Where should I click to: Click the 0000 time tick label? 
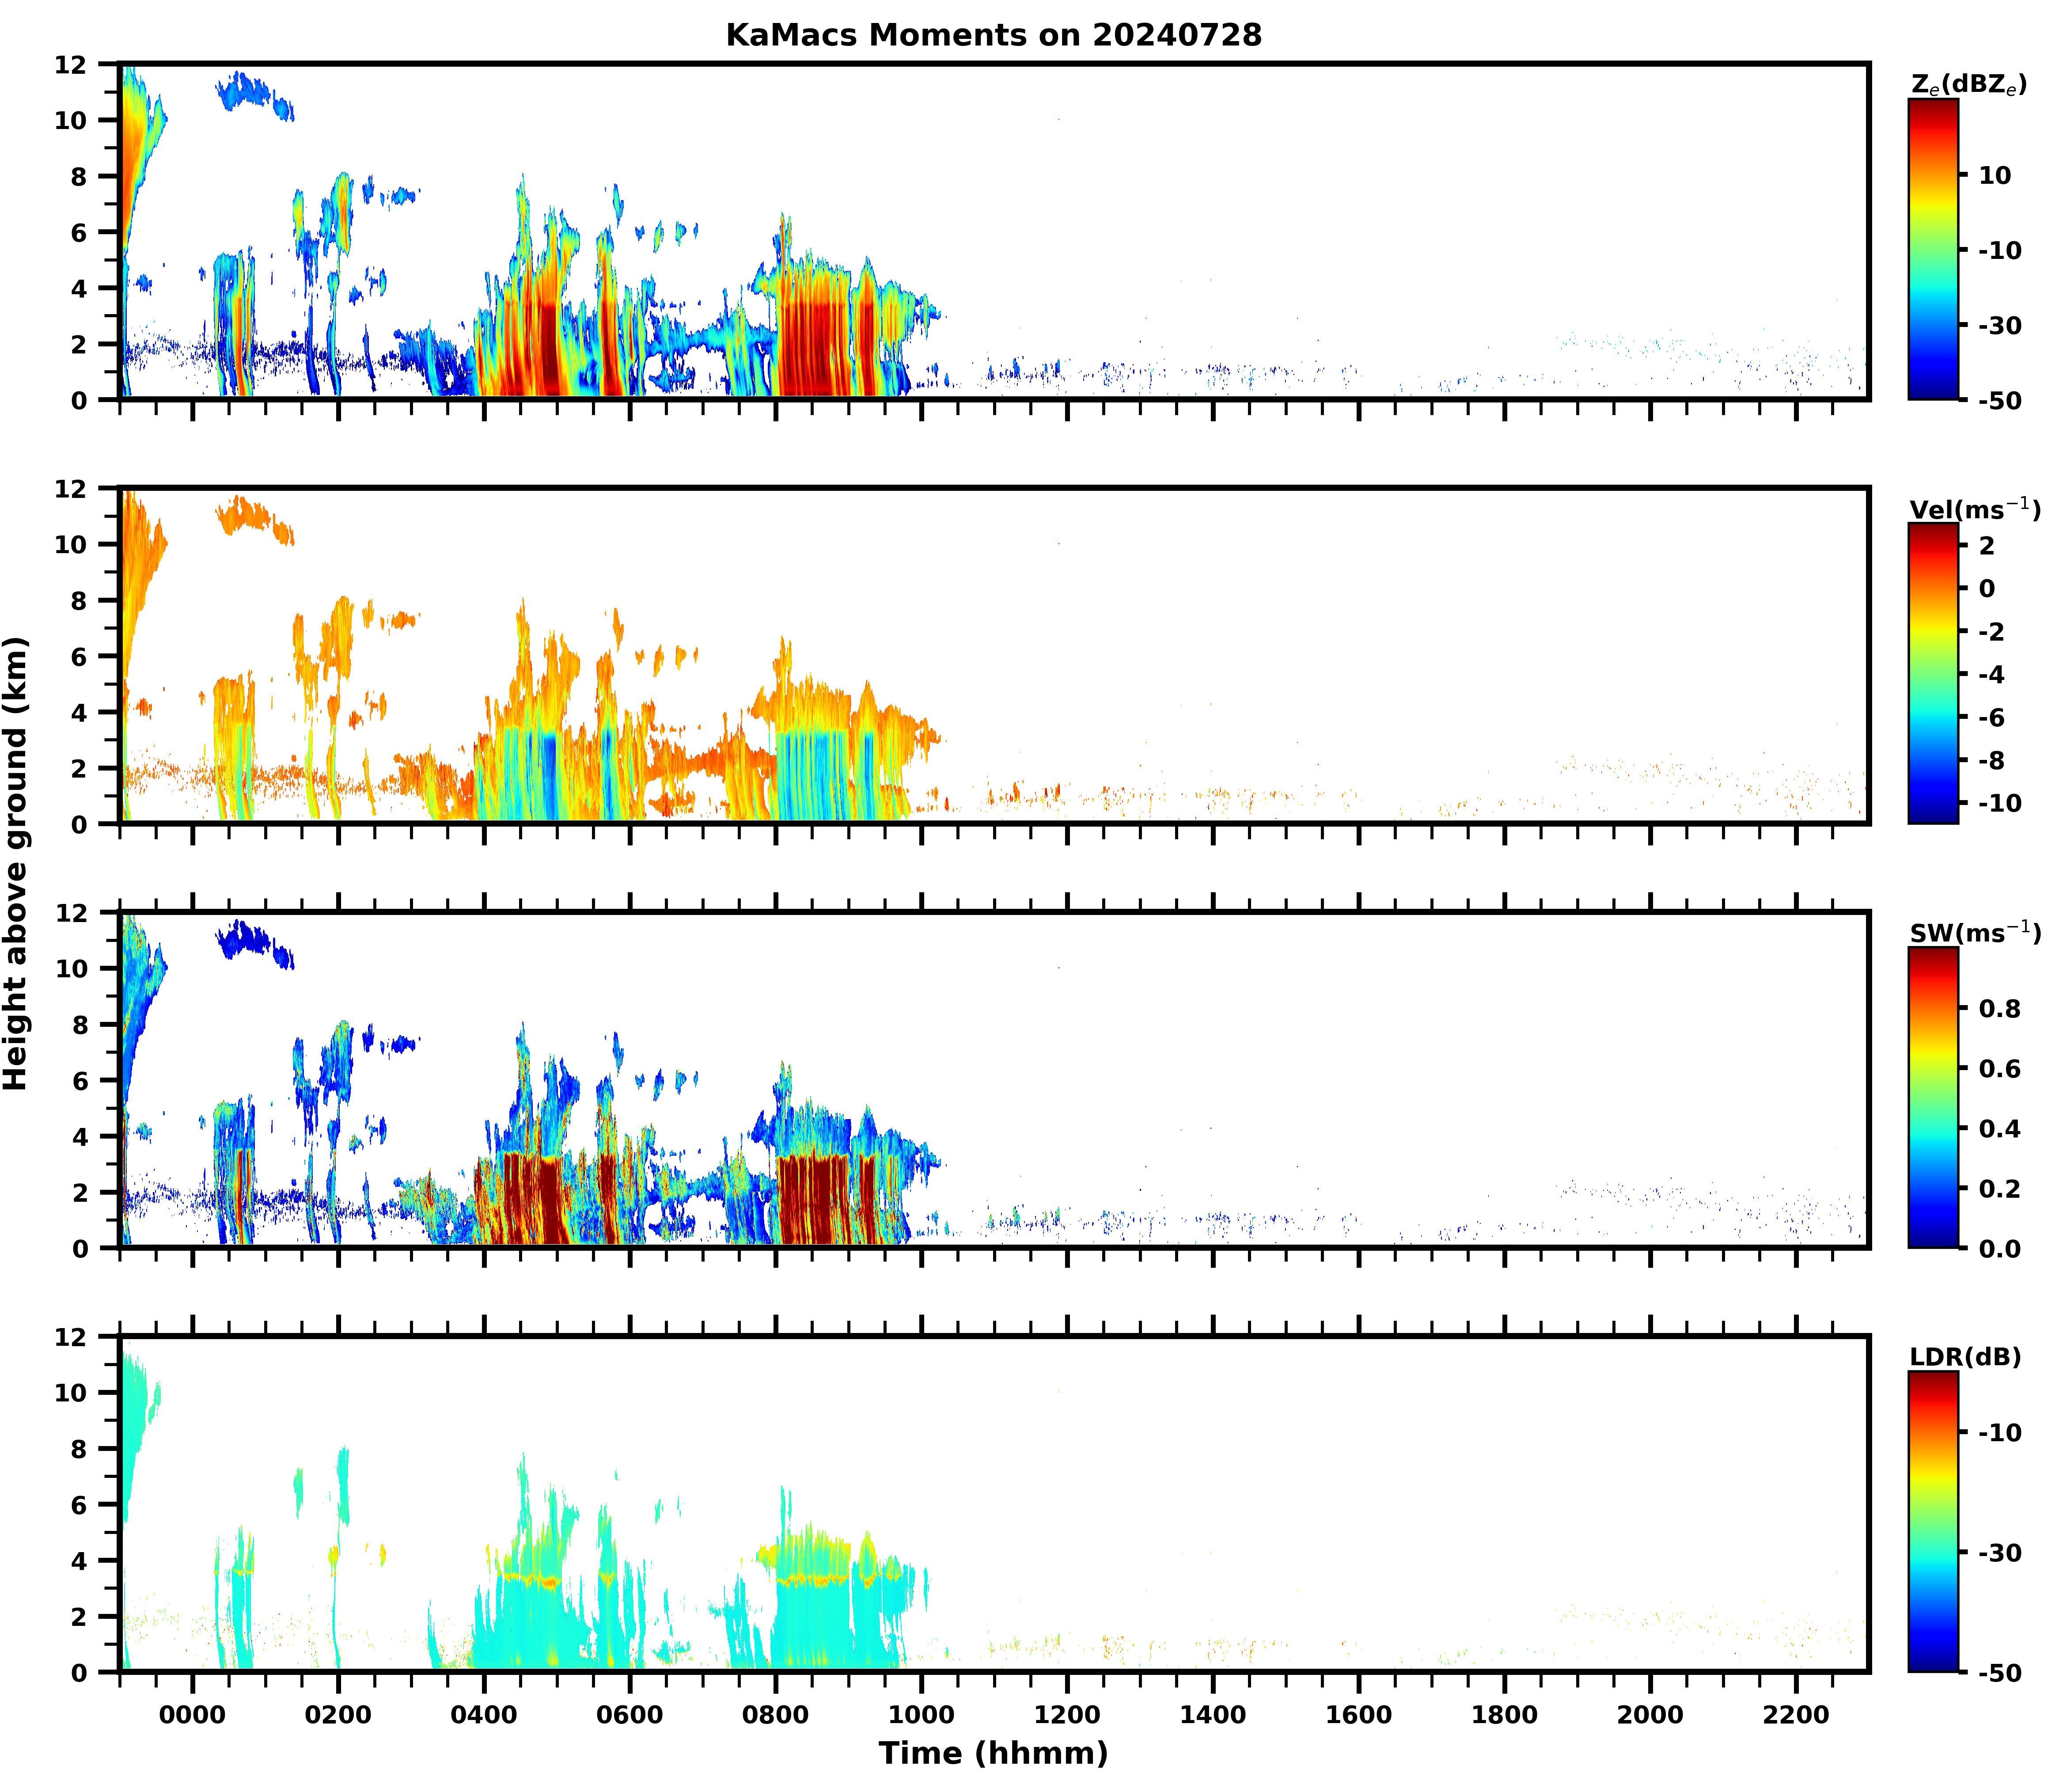click(x=192, y=1715)
